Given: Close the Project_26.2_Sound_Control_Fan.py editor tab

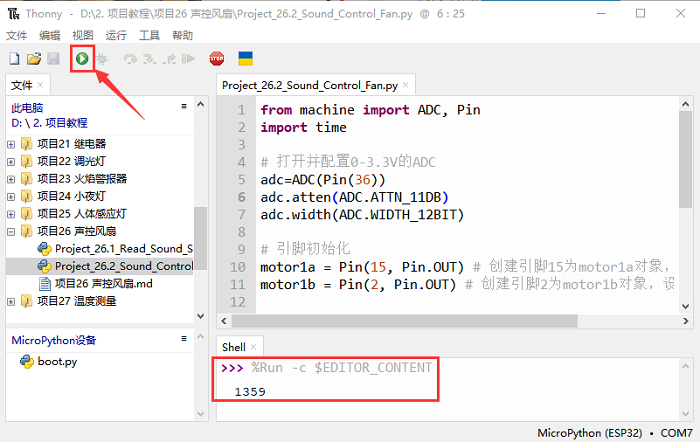Looking at the screenshot, I should point(405,86).
